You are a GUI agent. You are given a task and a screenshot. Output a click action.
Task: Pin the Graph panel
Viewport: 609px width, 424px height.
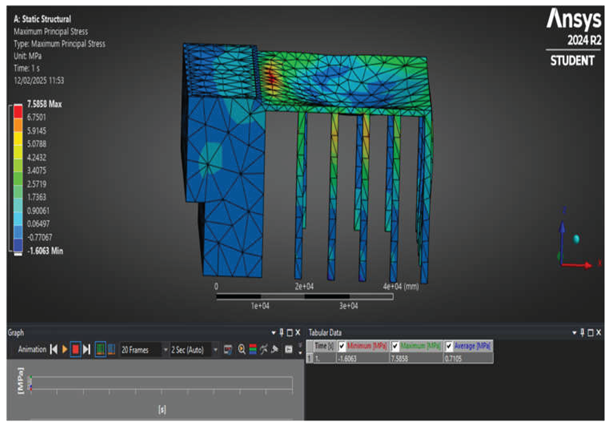tap(279, 332)
